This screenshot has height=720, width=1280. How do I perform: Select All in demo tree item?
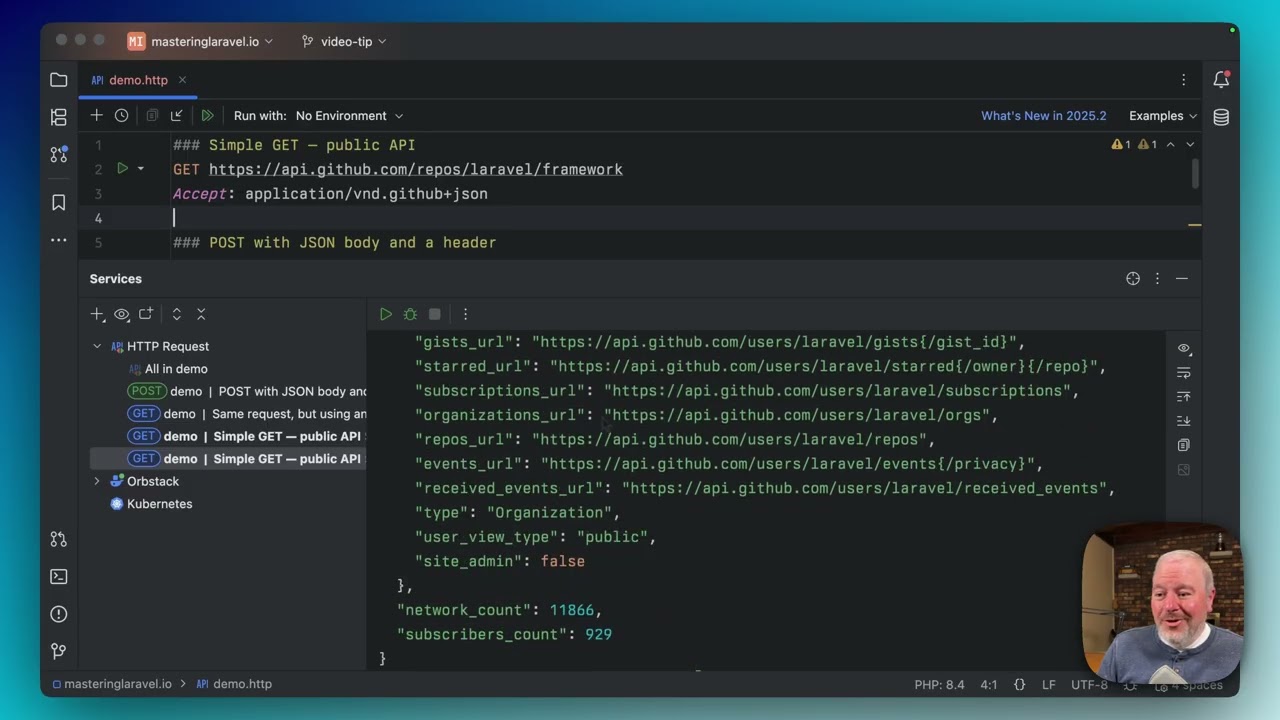(167, 369)
